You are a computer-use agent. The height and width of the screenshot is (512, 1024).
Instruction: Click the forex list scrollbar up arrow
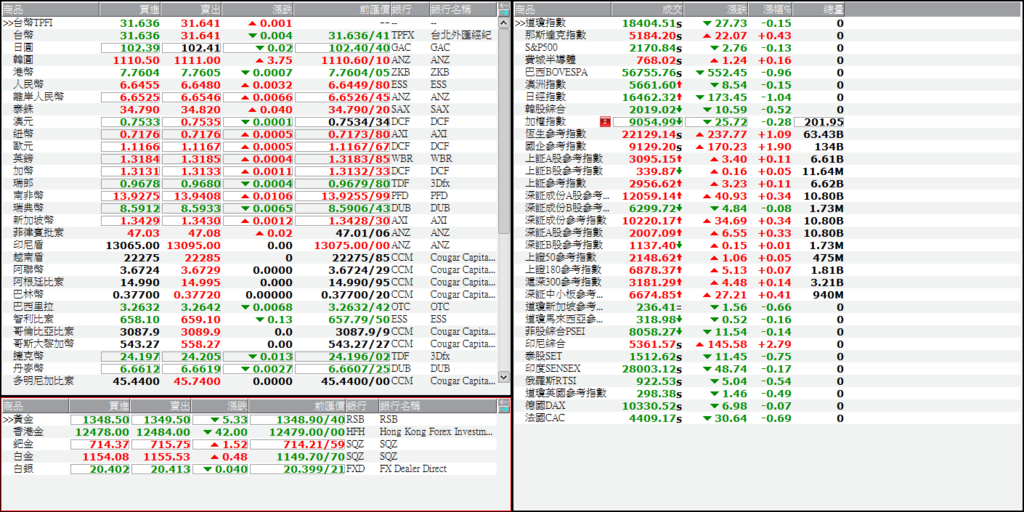tap(504, 23)
